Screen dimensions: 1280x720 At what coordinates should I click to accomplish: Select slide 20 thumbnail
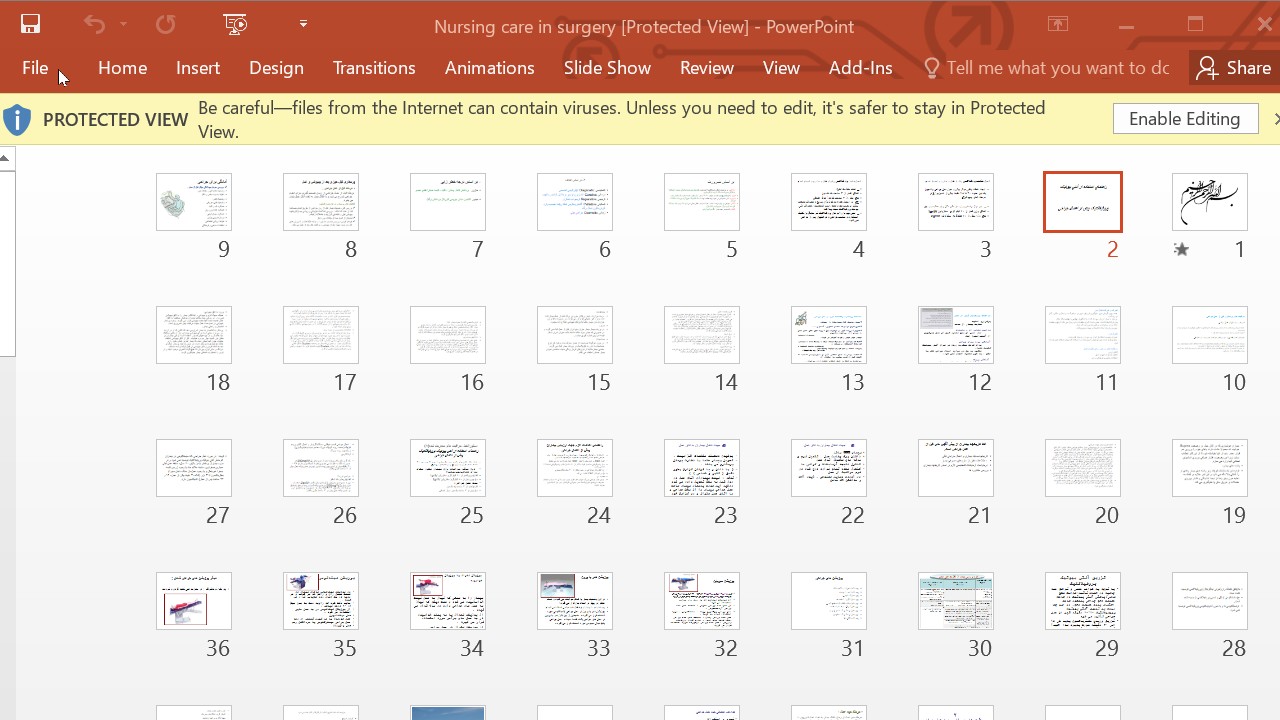point(1083,468)
